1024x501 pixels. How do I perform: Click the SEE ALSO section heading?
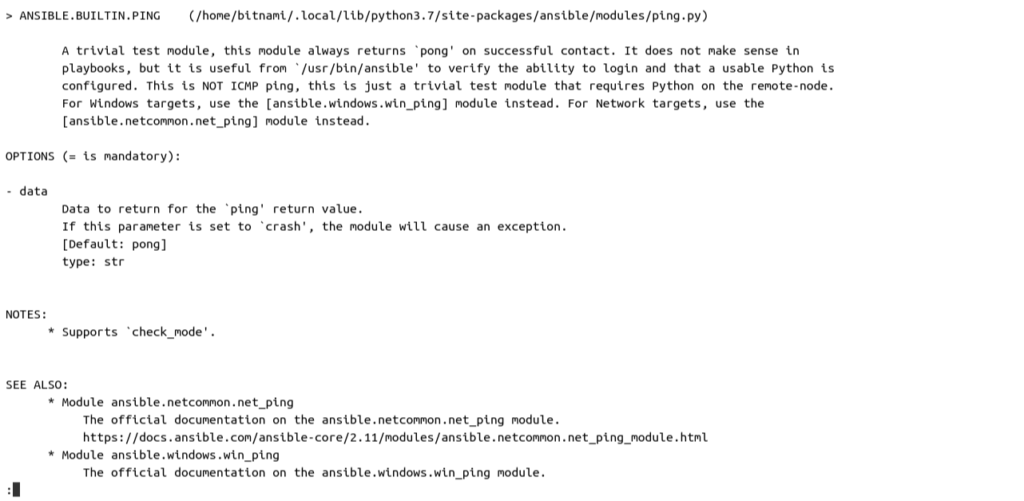[37, 385]
